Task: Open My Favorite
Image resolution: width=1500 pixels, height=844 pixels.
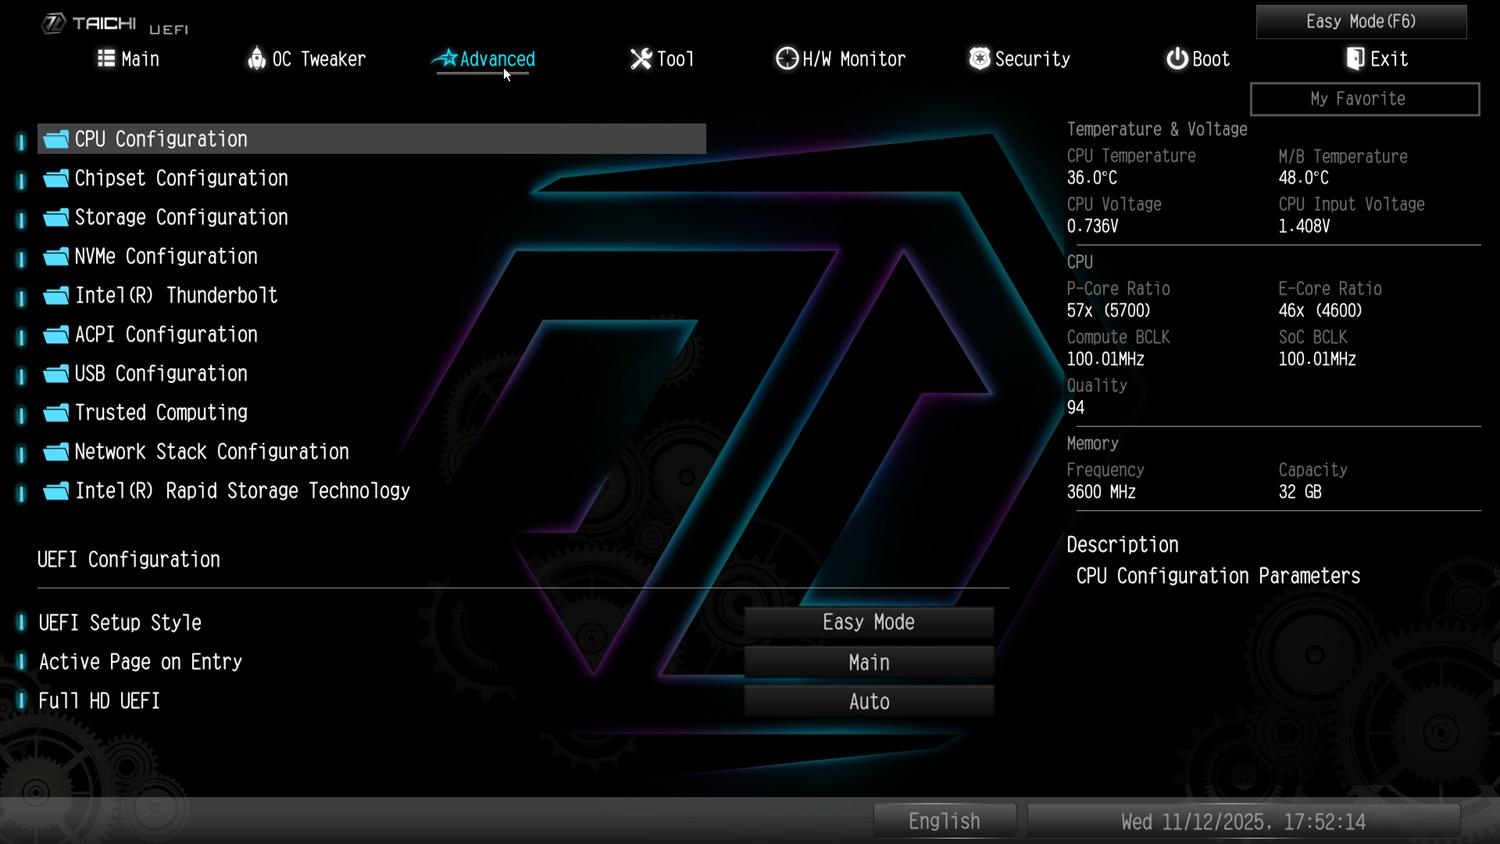Action: click(1364, 99)
